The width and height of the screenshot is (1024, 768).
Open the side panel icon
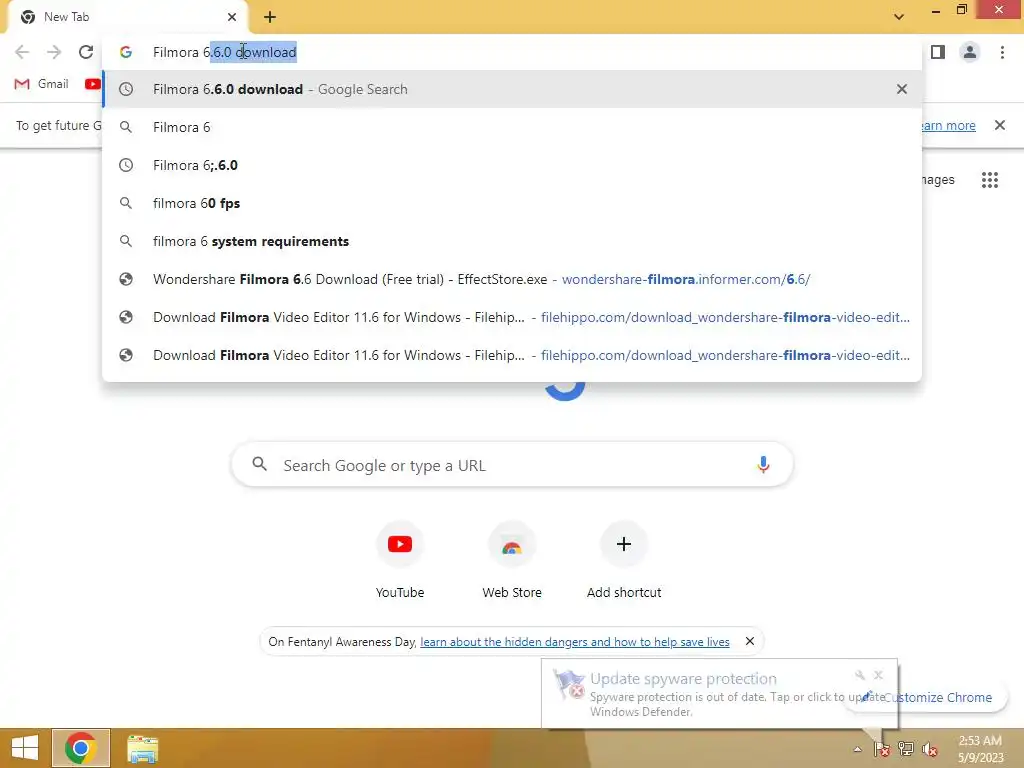[938, 52]
